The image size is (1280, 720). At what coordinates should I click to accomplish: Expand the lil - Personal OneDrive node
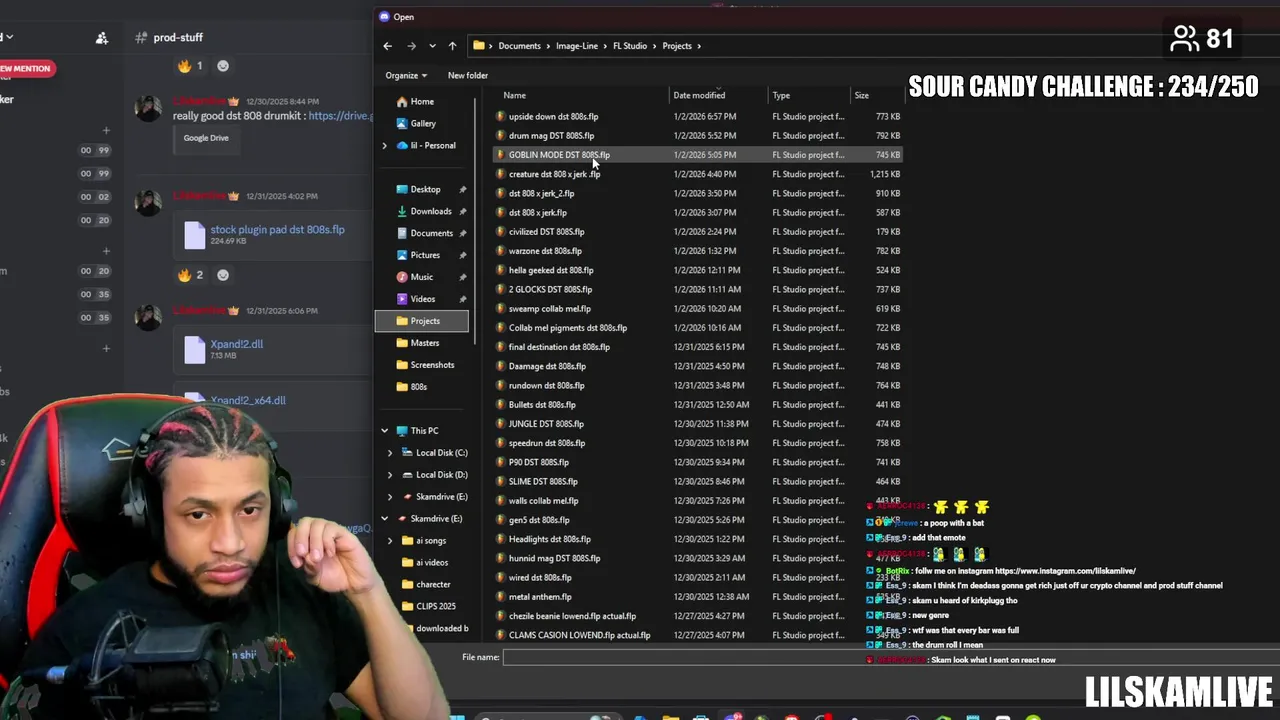pos(385,145)
